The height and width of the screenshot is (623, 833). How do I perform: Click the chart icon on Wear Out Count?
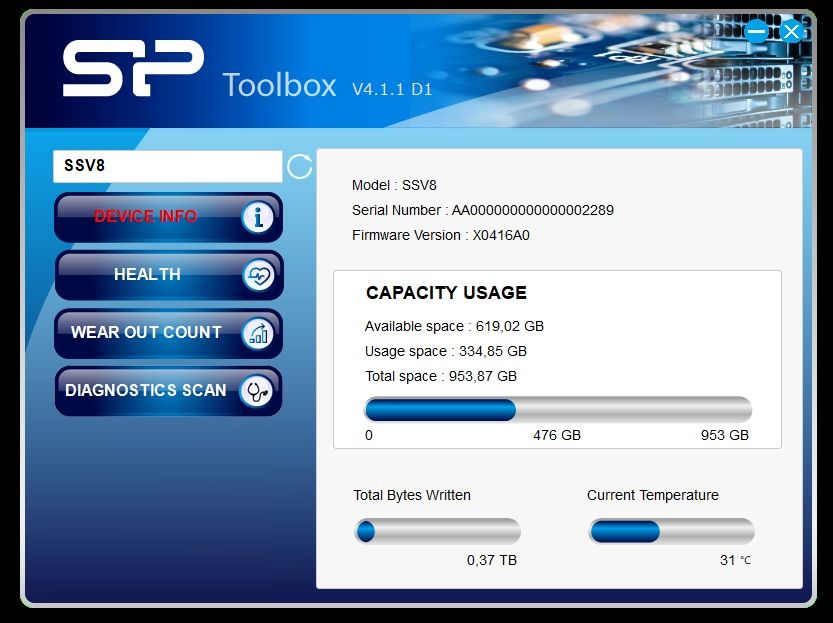258,334
